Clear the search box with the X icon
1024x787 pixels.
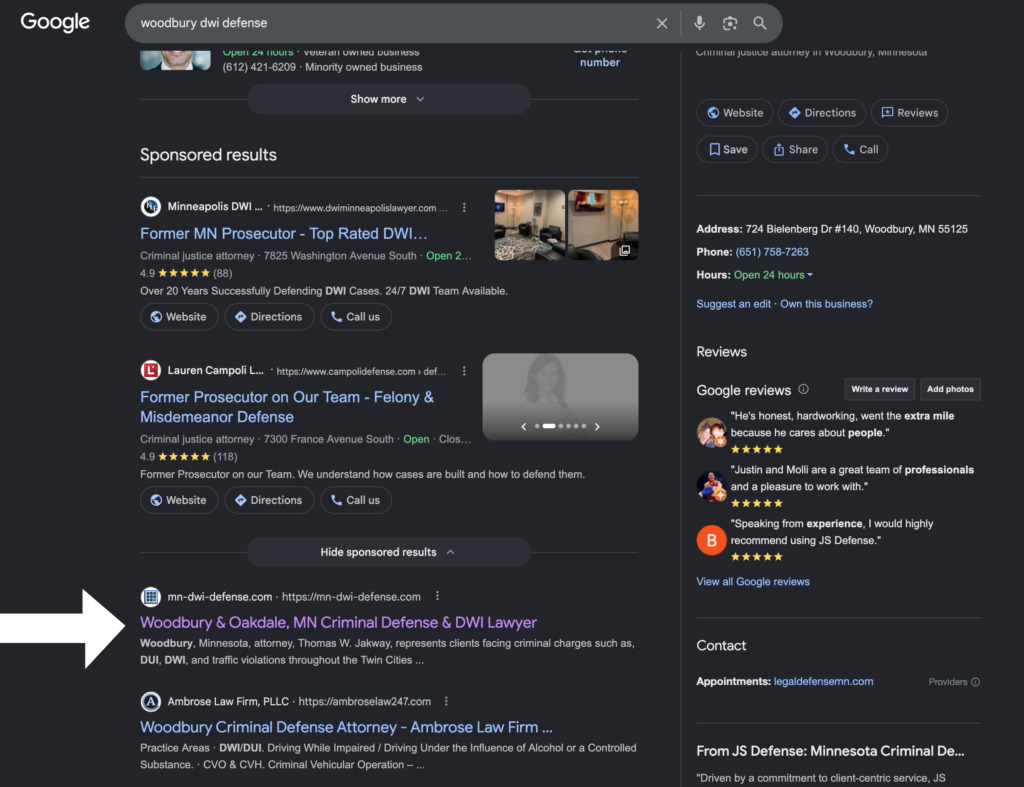tap(662, 24)
